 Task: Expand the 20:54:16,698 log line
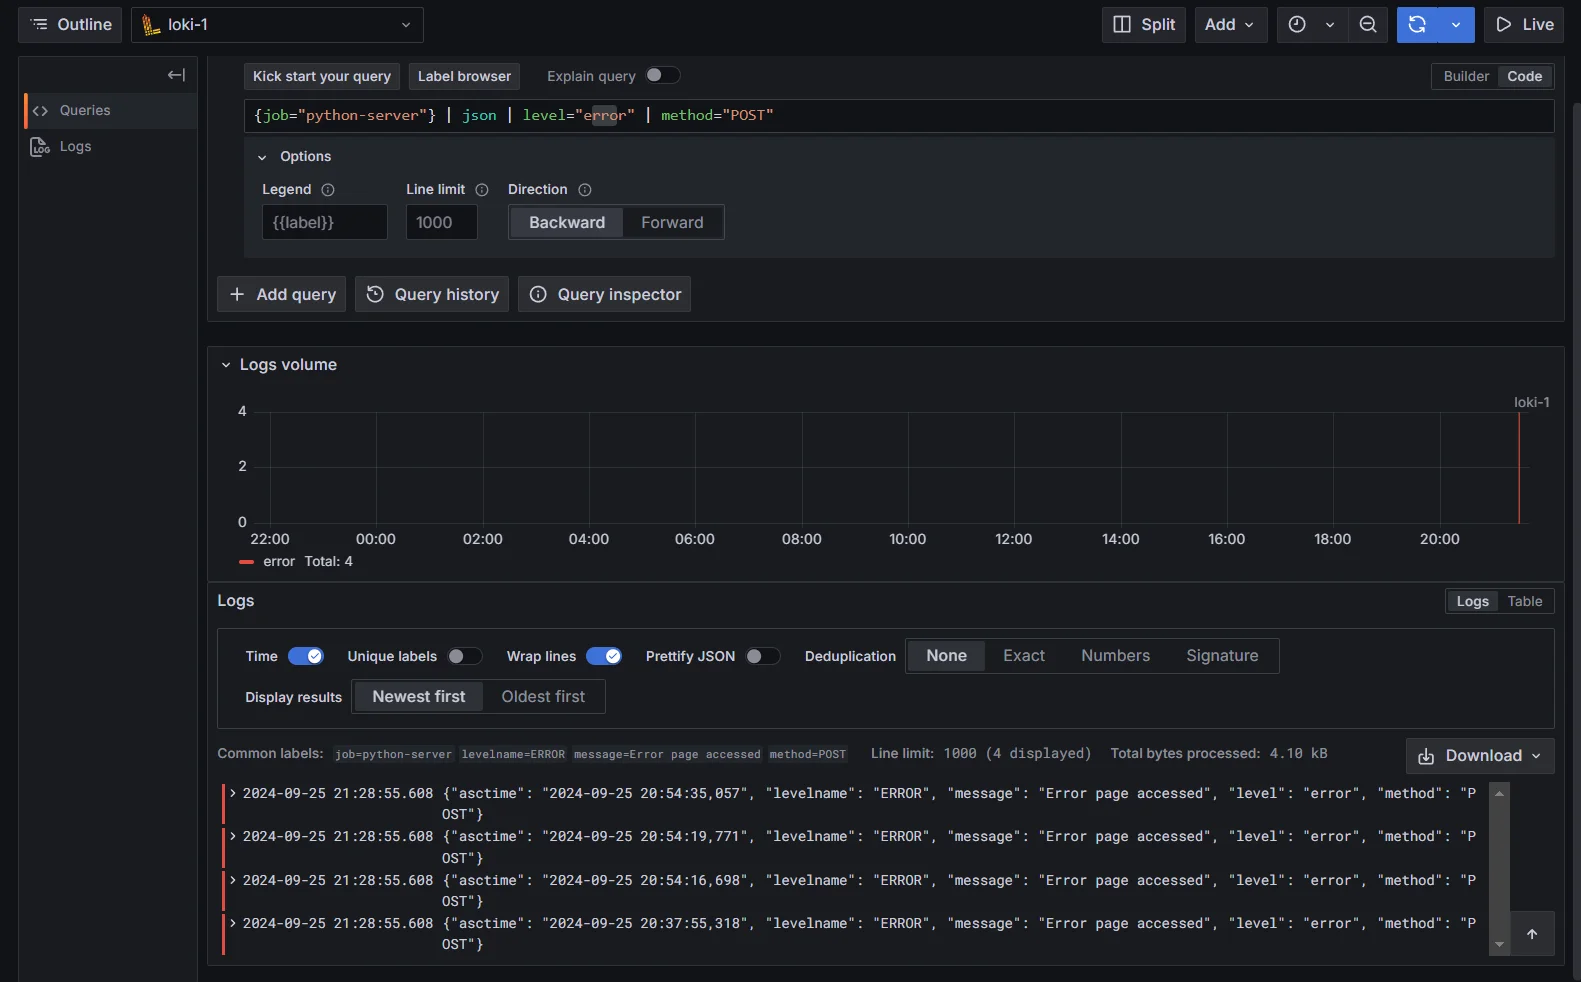click(x=233, y=880)
